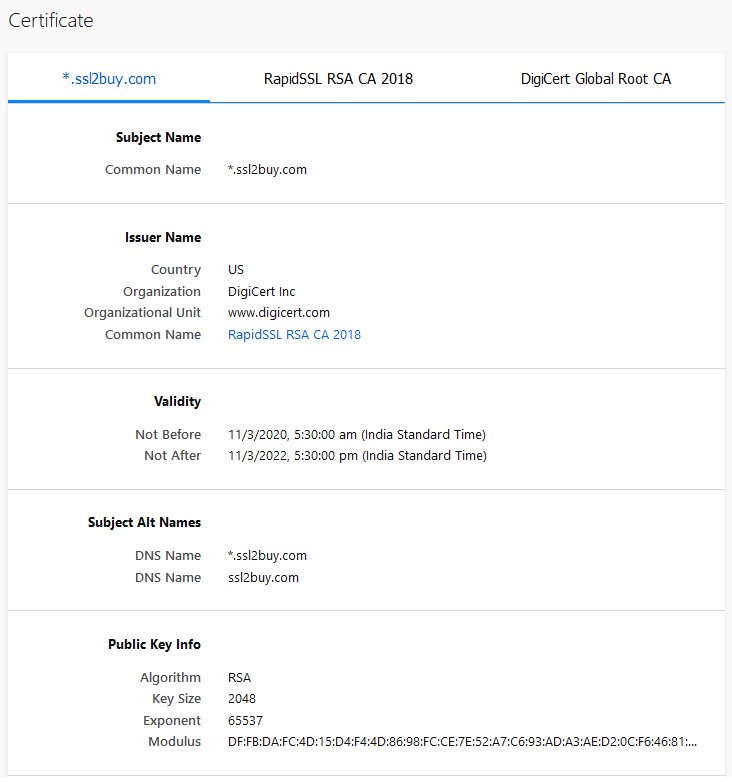
Task: Open the DigiCert Global Root CA tab
Action: click(595, 79)
